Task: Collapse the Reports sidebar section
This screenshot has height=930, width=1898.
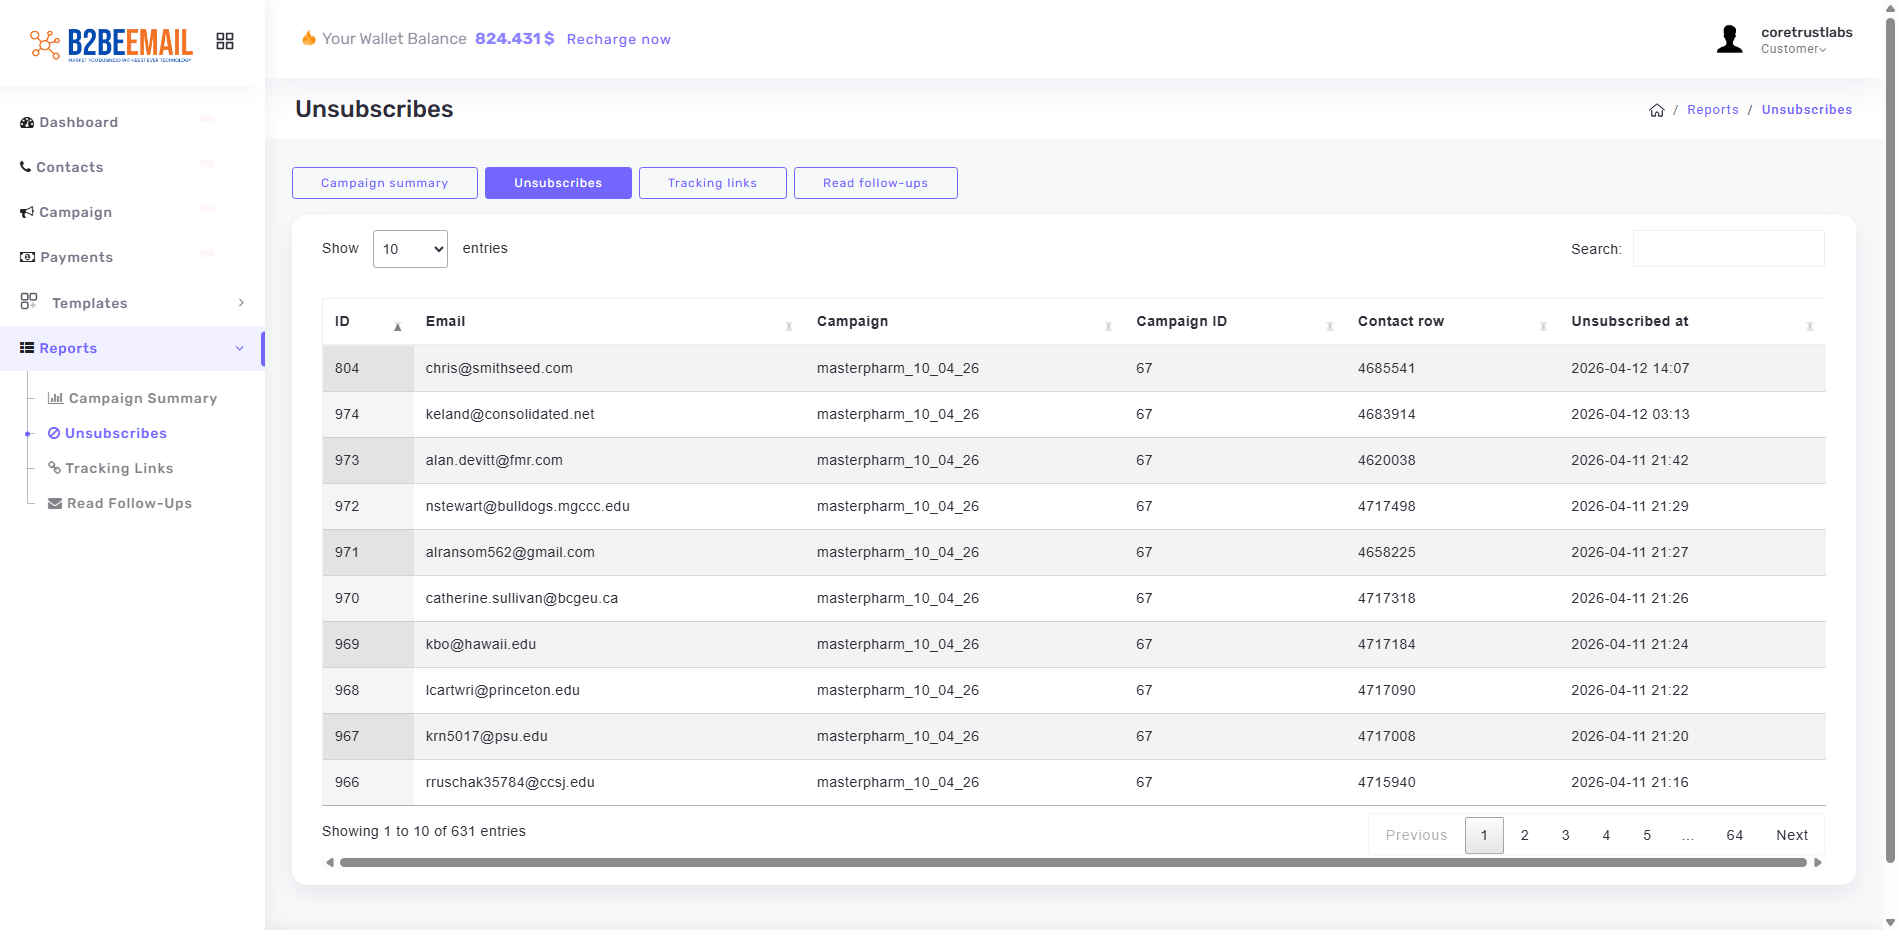Action: point(132,348)
